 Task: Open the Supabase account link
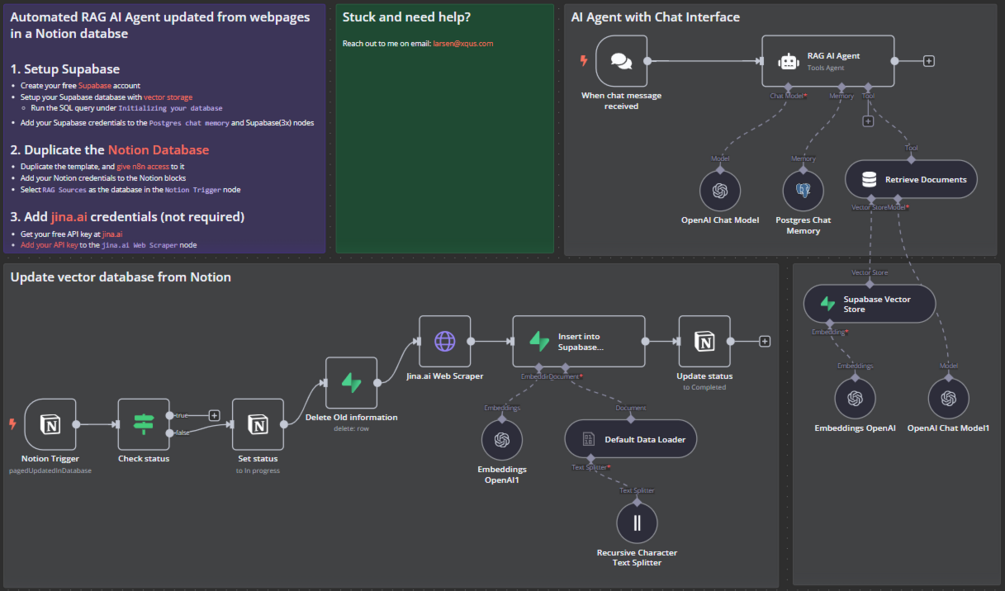point(95,85)
